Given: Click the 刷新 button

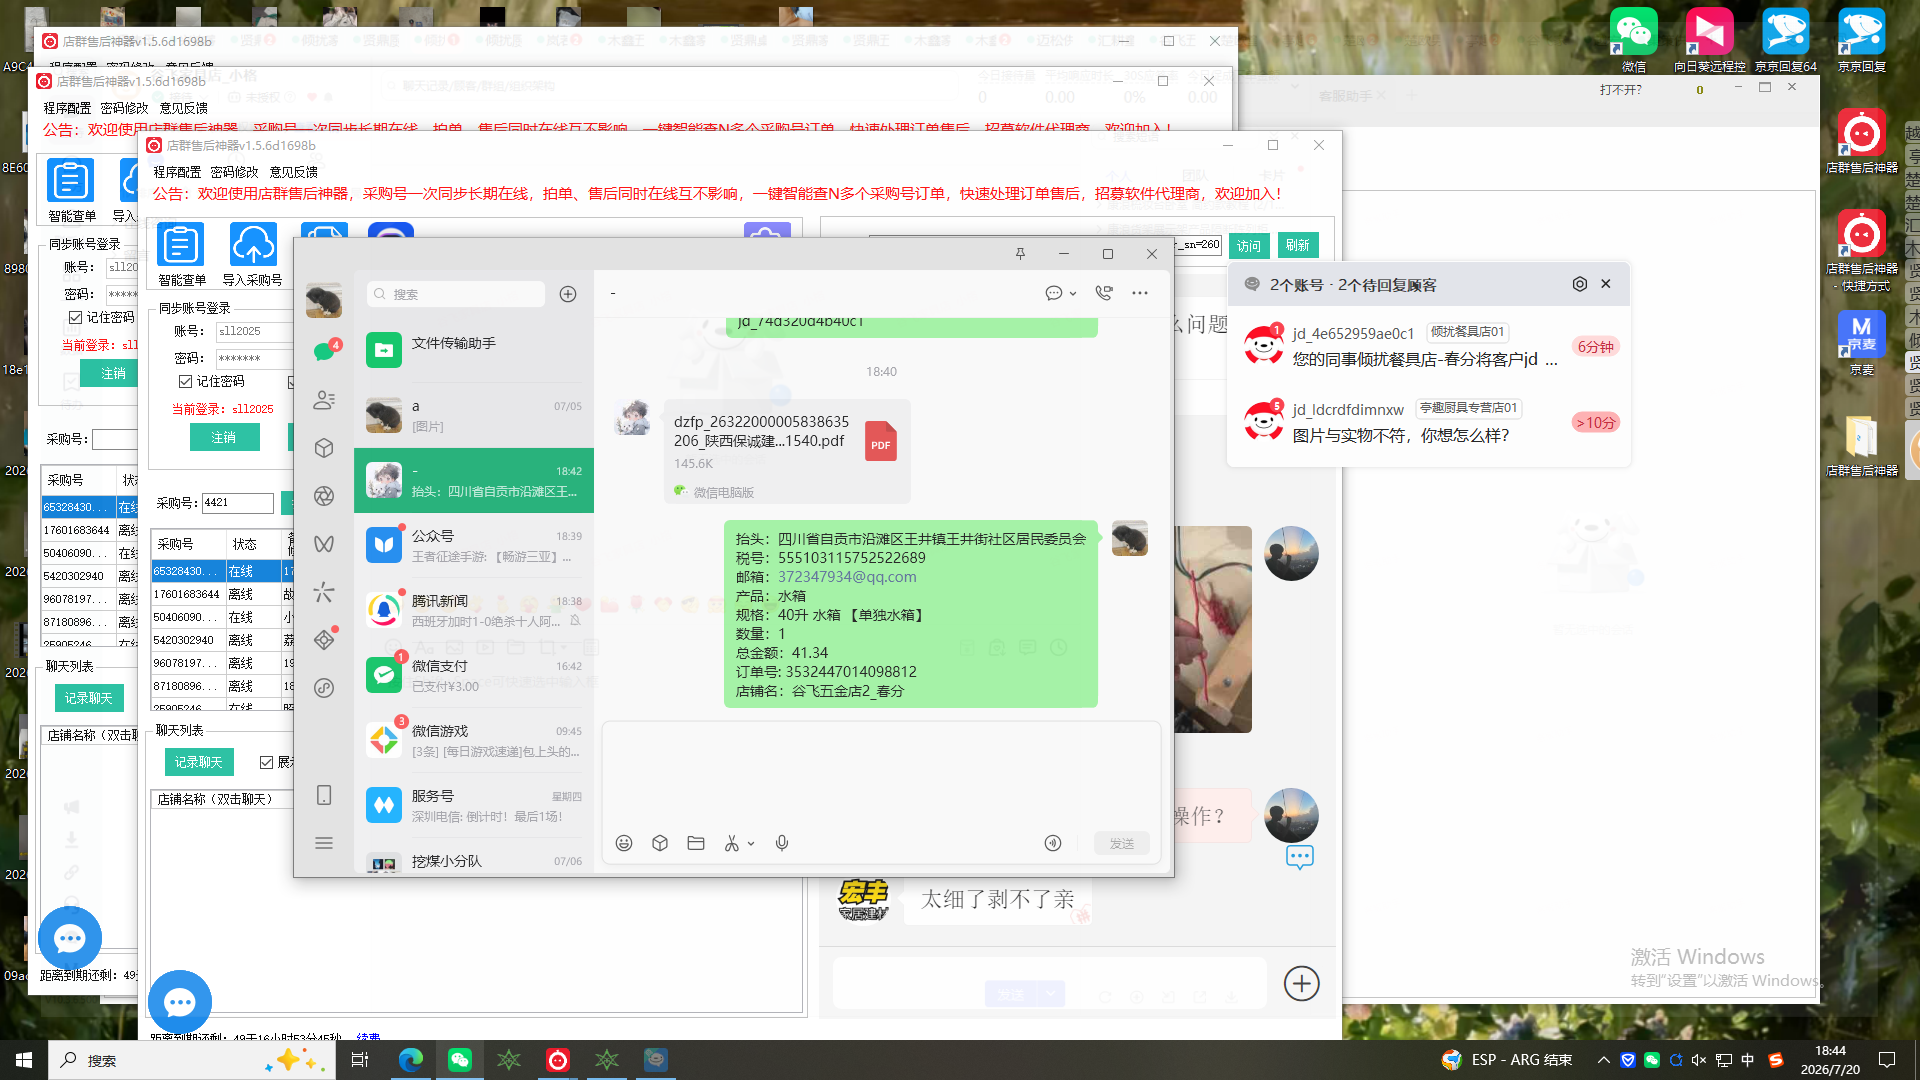Looking at the screenshot, I should click(1298, 245).
